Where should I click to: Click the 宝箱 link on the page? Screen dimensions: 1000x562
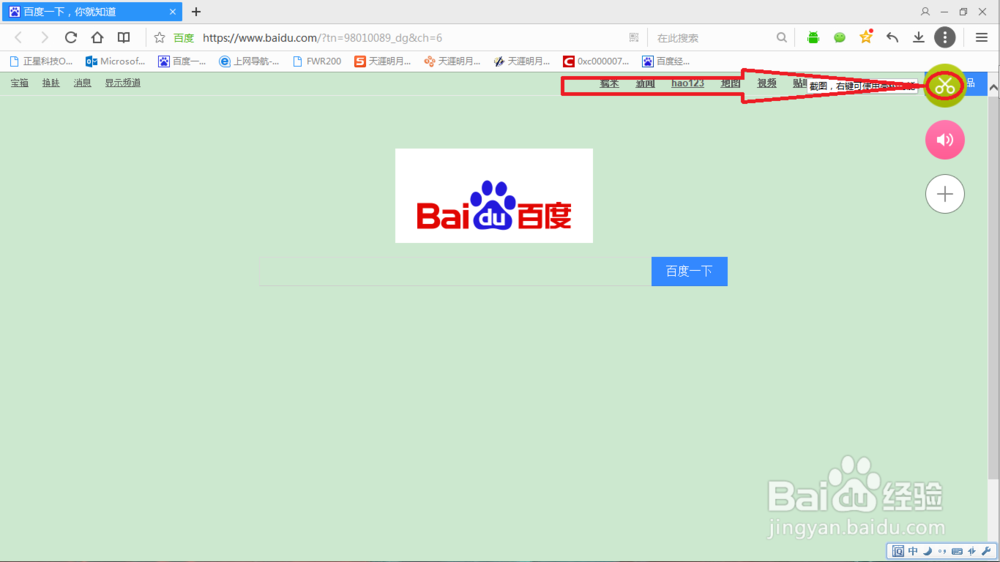pos(19,83)
